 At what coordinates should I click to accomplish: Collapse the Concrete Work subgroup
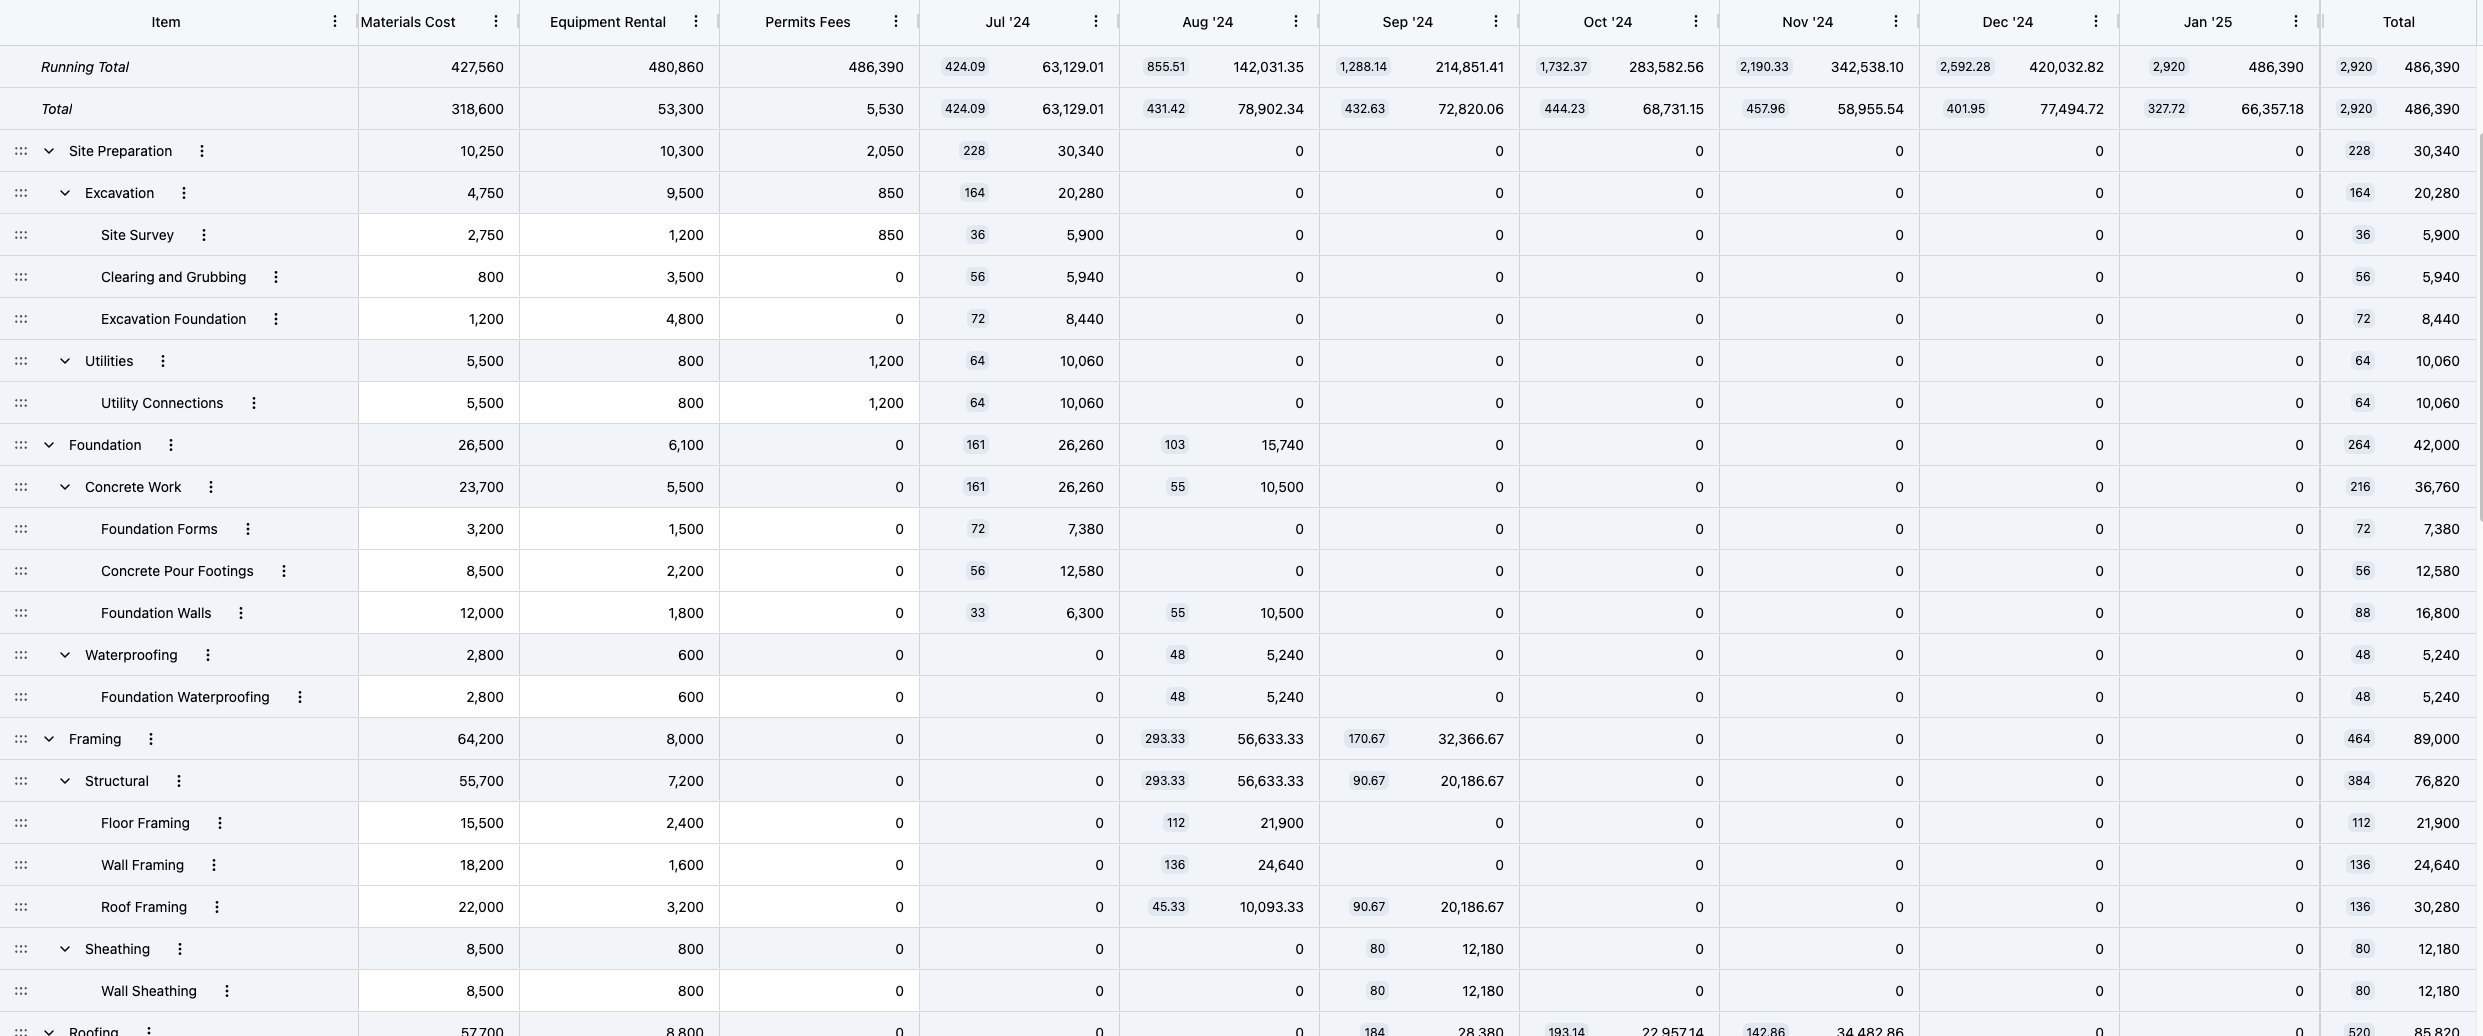click(65, 487)
